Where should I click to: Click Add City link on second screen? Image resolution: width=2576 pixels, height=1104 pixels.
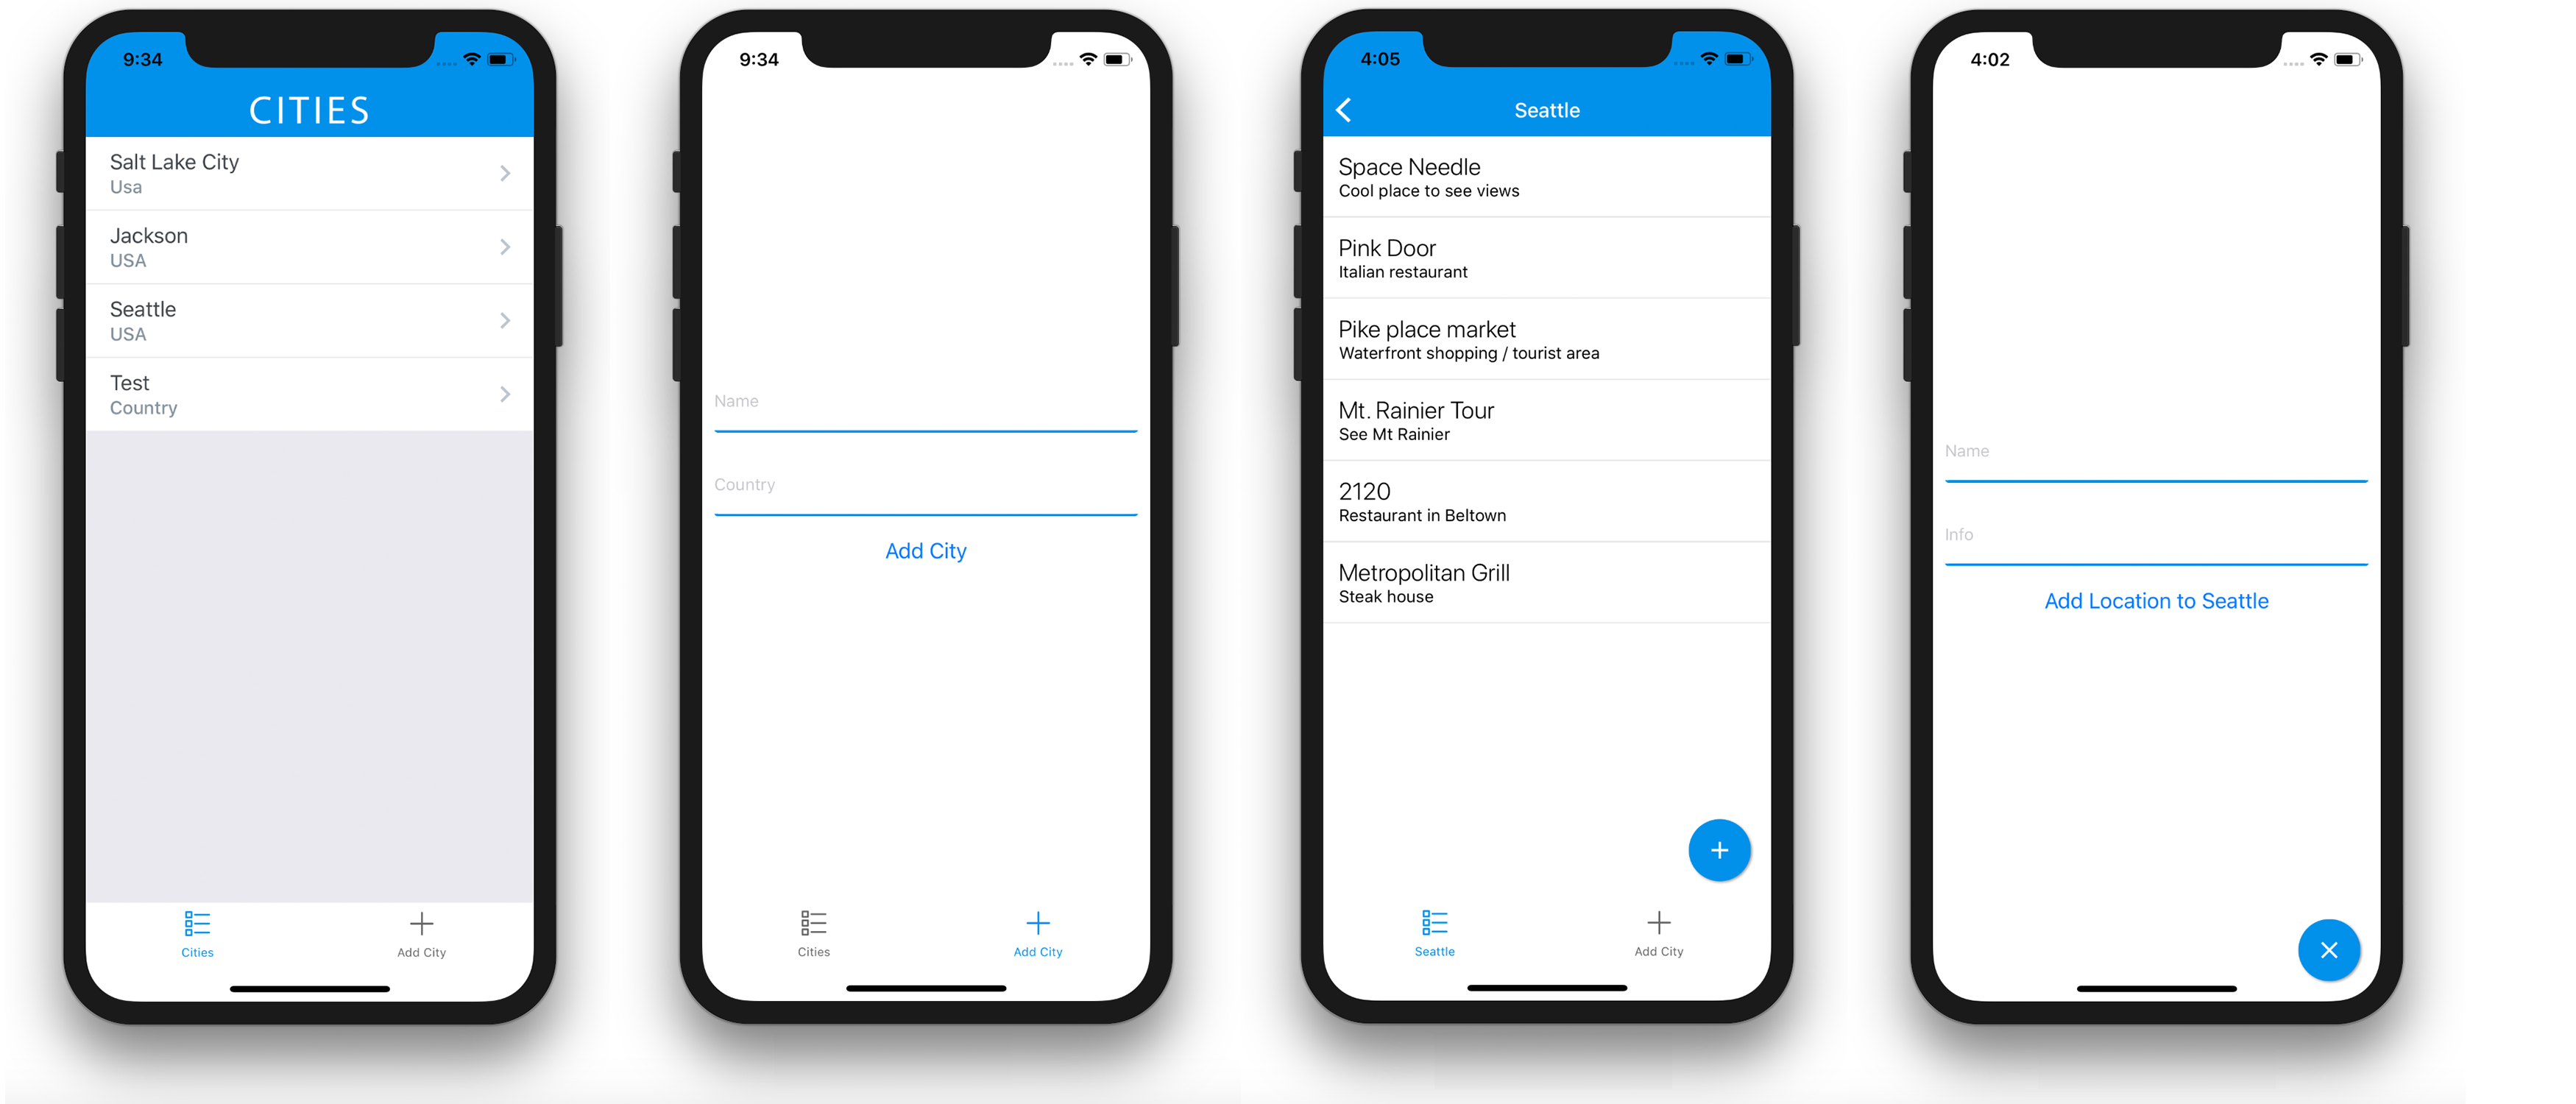coord(927,551)
